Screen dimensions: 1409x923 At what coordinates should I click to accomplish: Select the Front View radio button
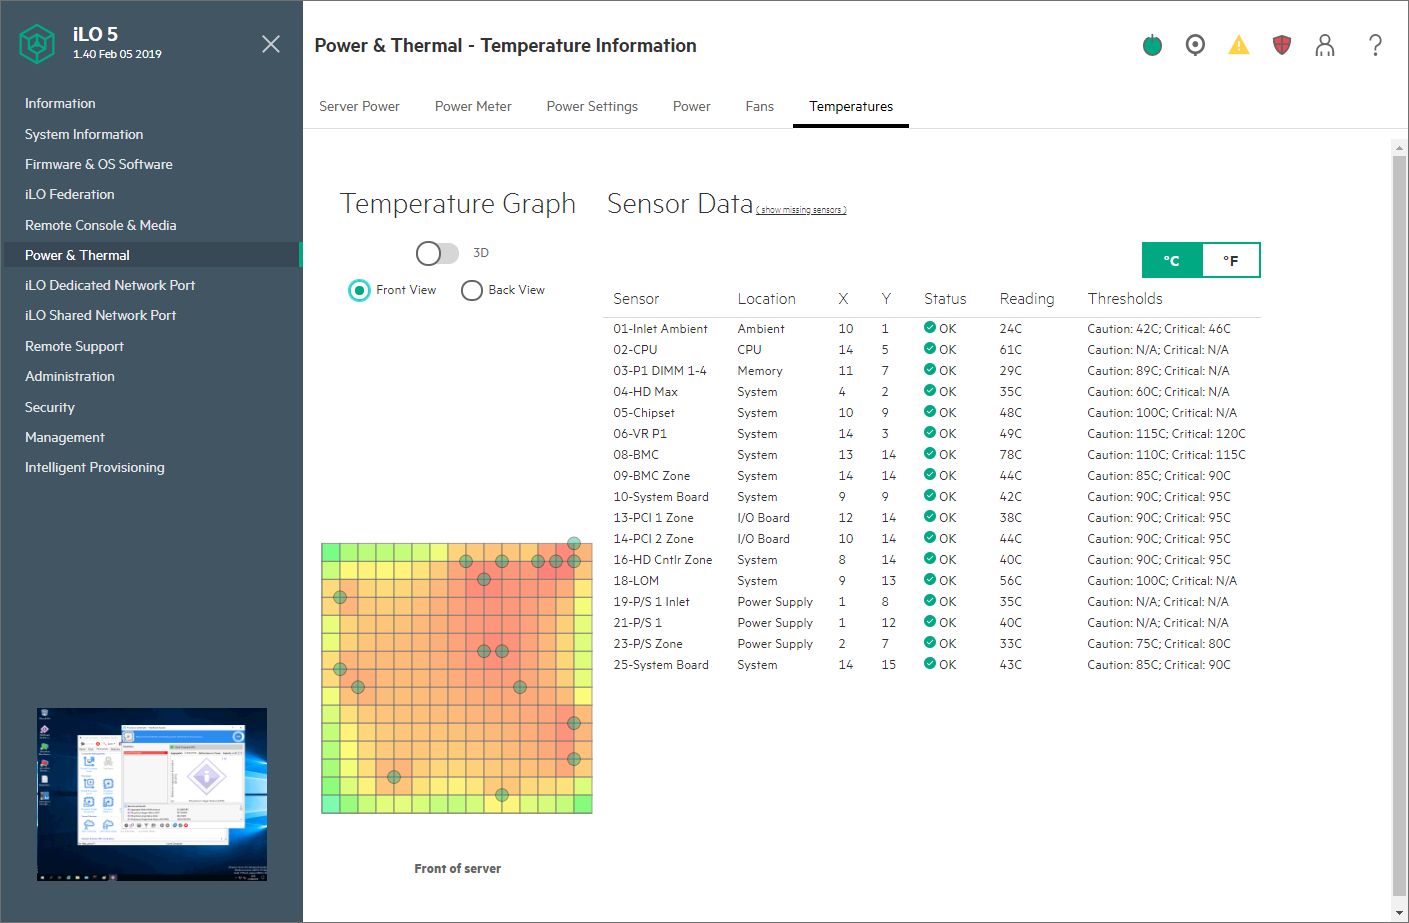(x=359, y=290)
